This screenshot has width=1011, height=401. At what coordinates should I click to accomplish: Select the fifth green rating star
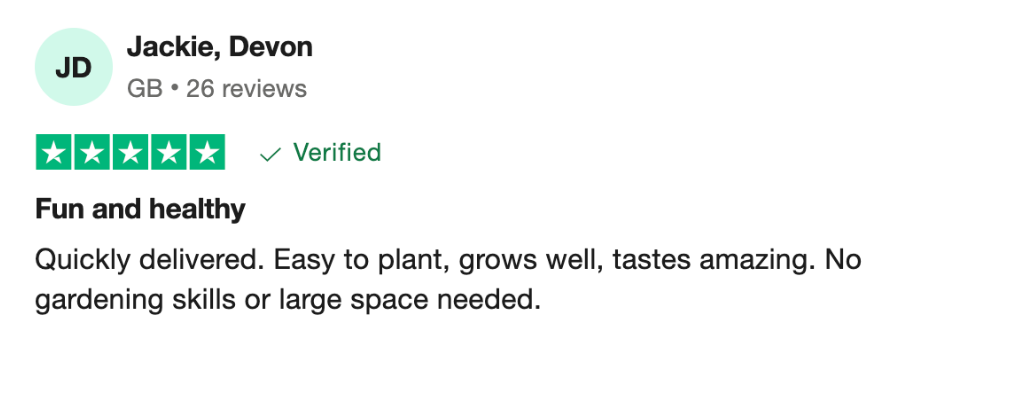point(207,153)
